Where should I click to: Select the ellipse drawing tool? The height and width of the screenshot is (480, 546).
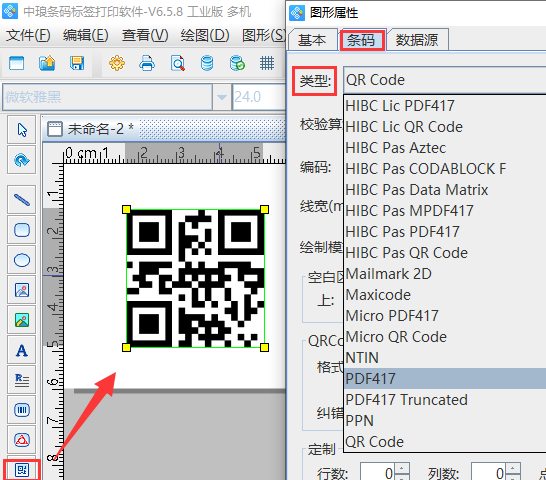[22, 260]
